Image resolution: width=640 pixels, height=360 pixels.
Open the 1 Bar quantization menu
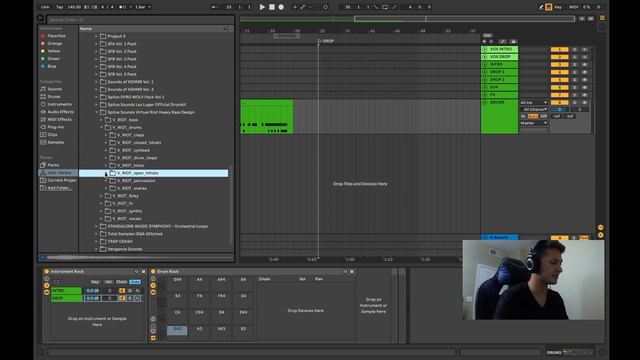(143, 7)
